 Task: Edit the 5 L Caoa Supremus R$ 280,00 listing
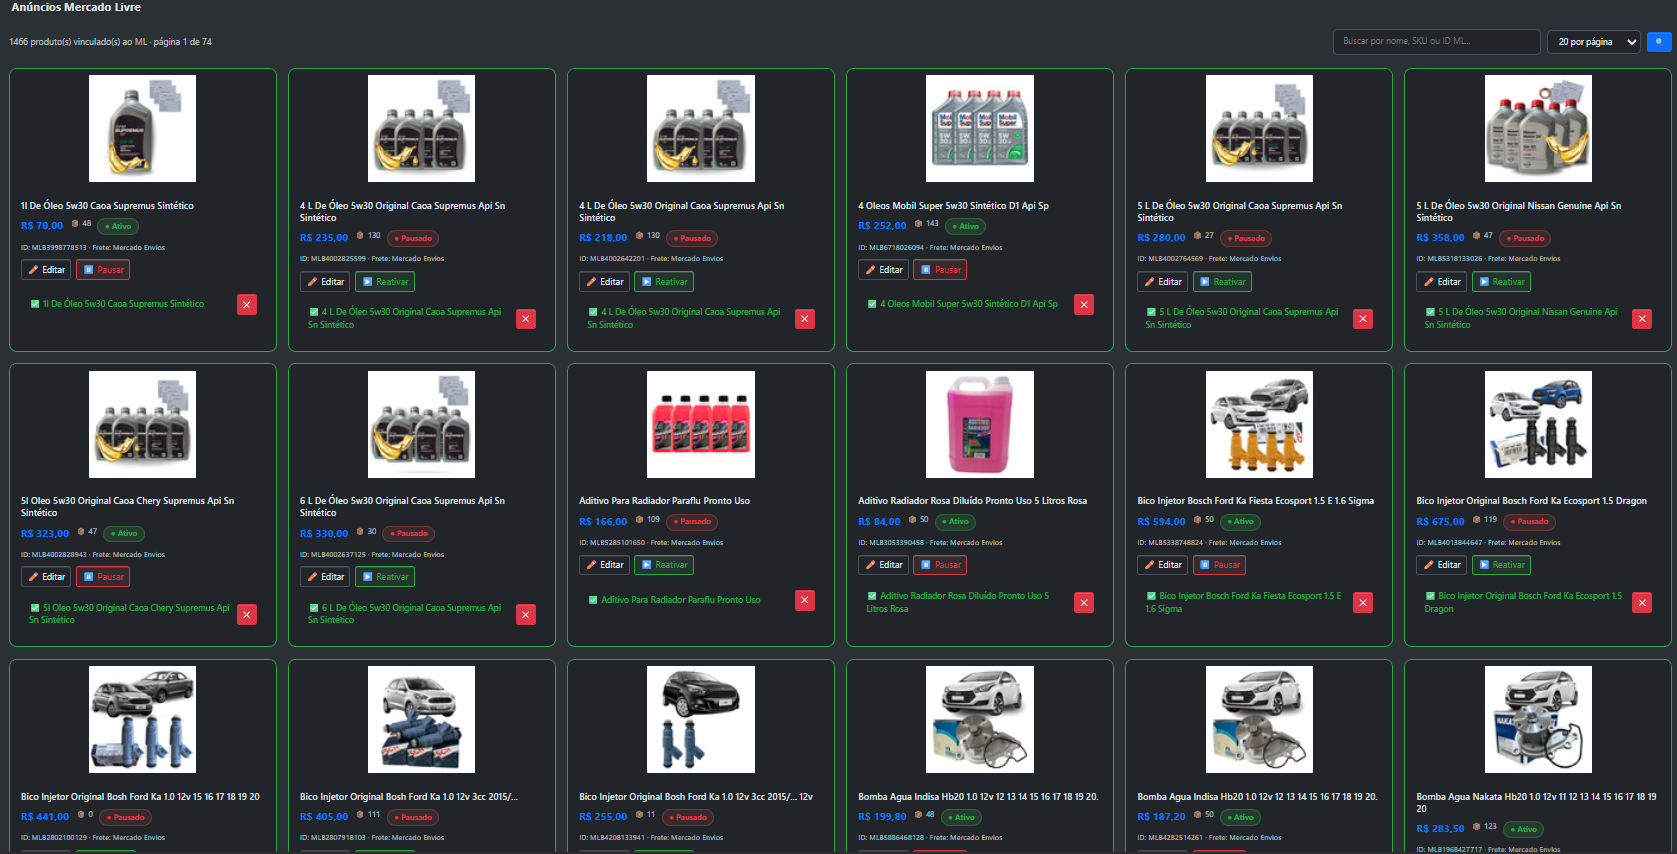point(1162,282)
